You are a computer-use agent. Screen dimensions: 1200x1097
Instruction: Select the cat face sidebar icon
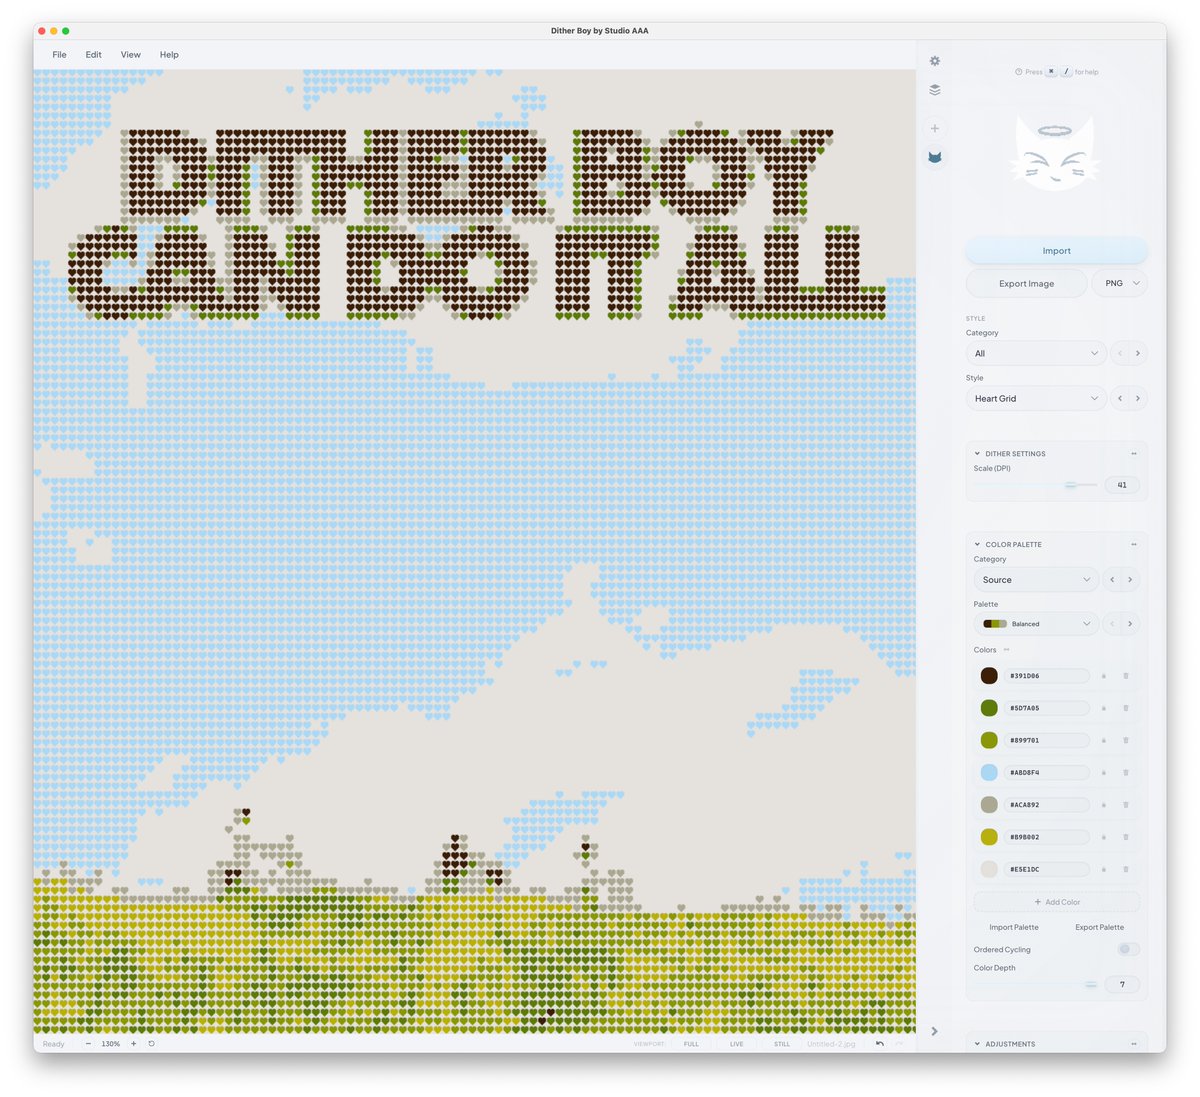pyautogui.click(x=935, y=157)
